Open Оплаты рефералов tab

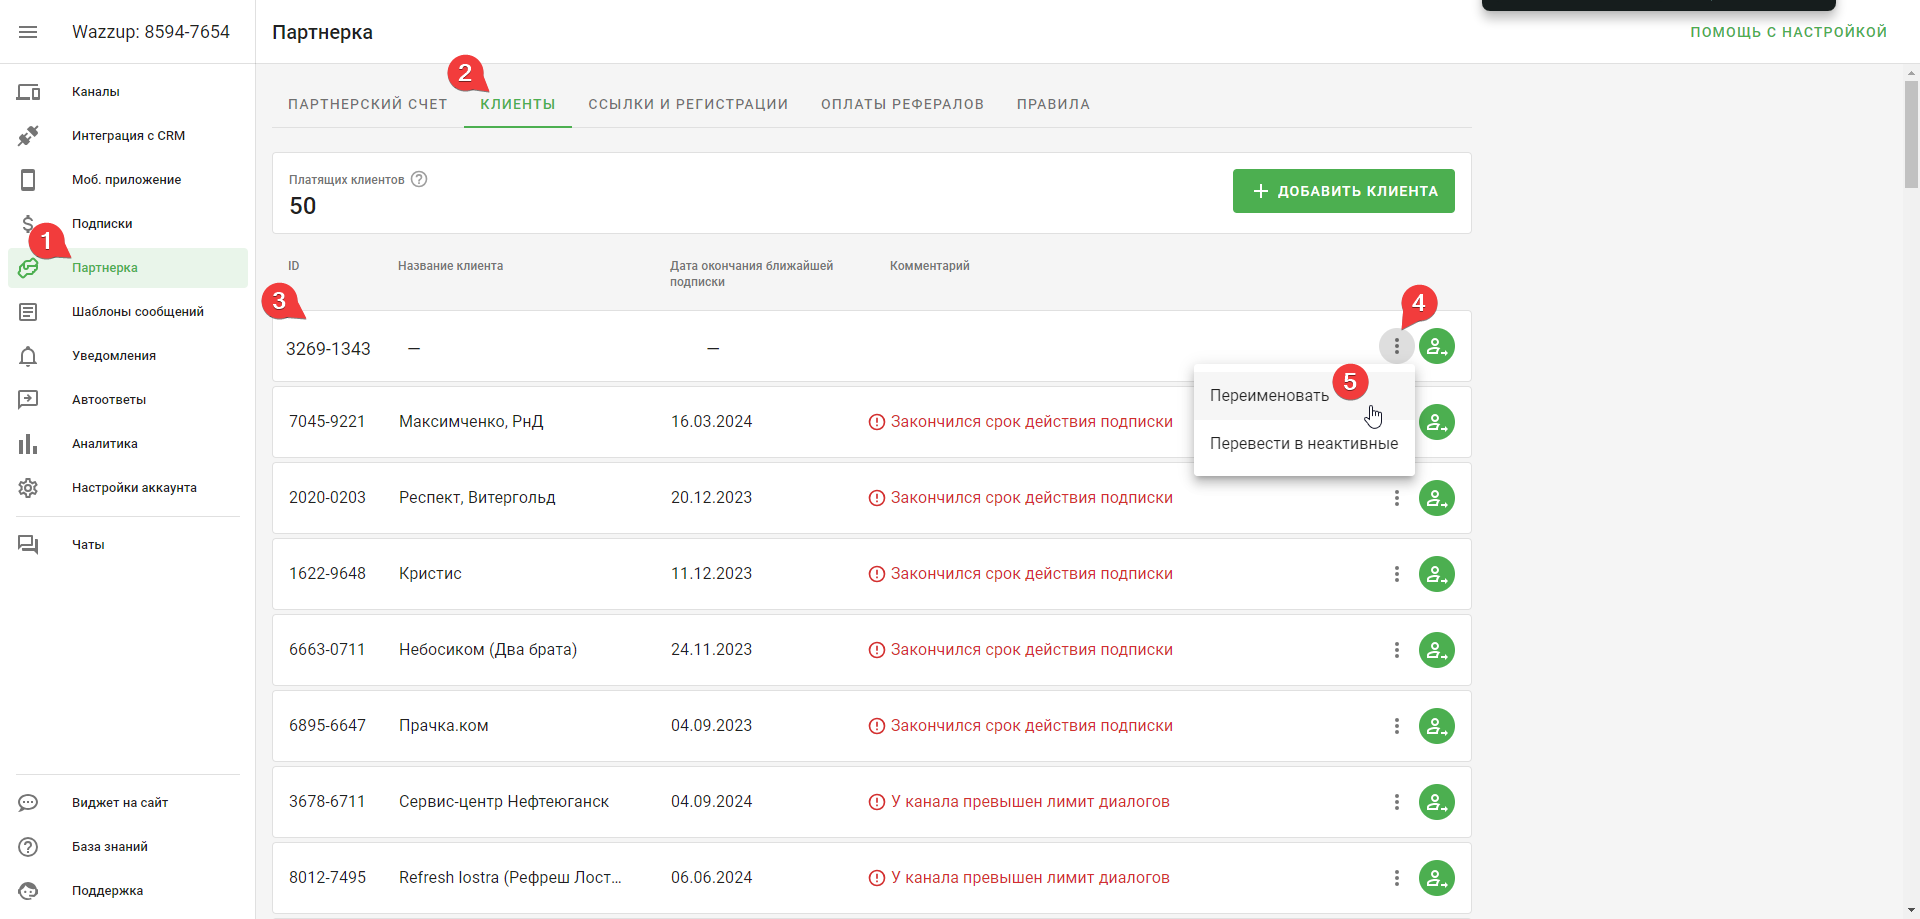click(903, 104)
